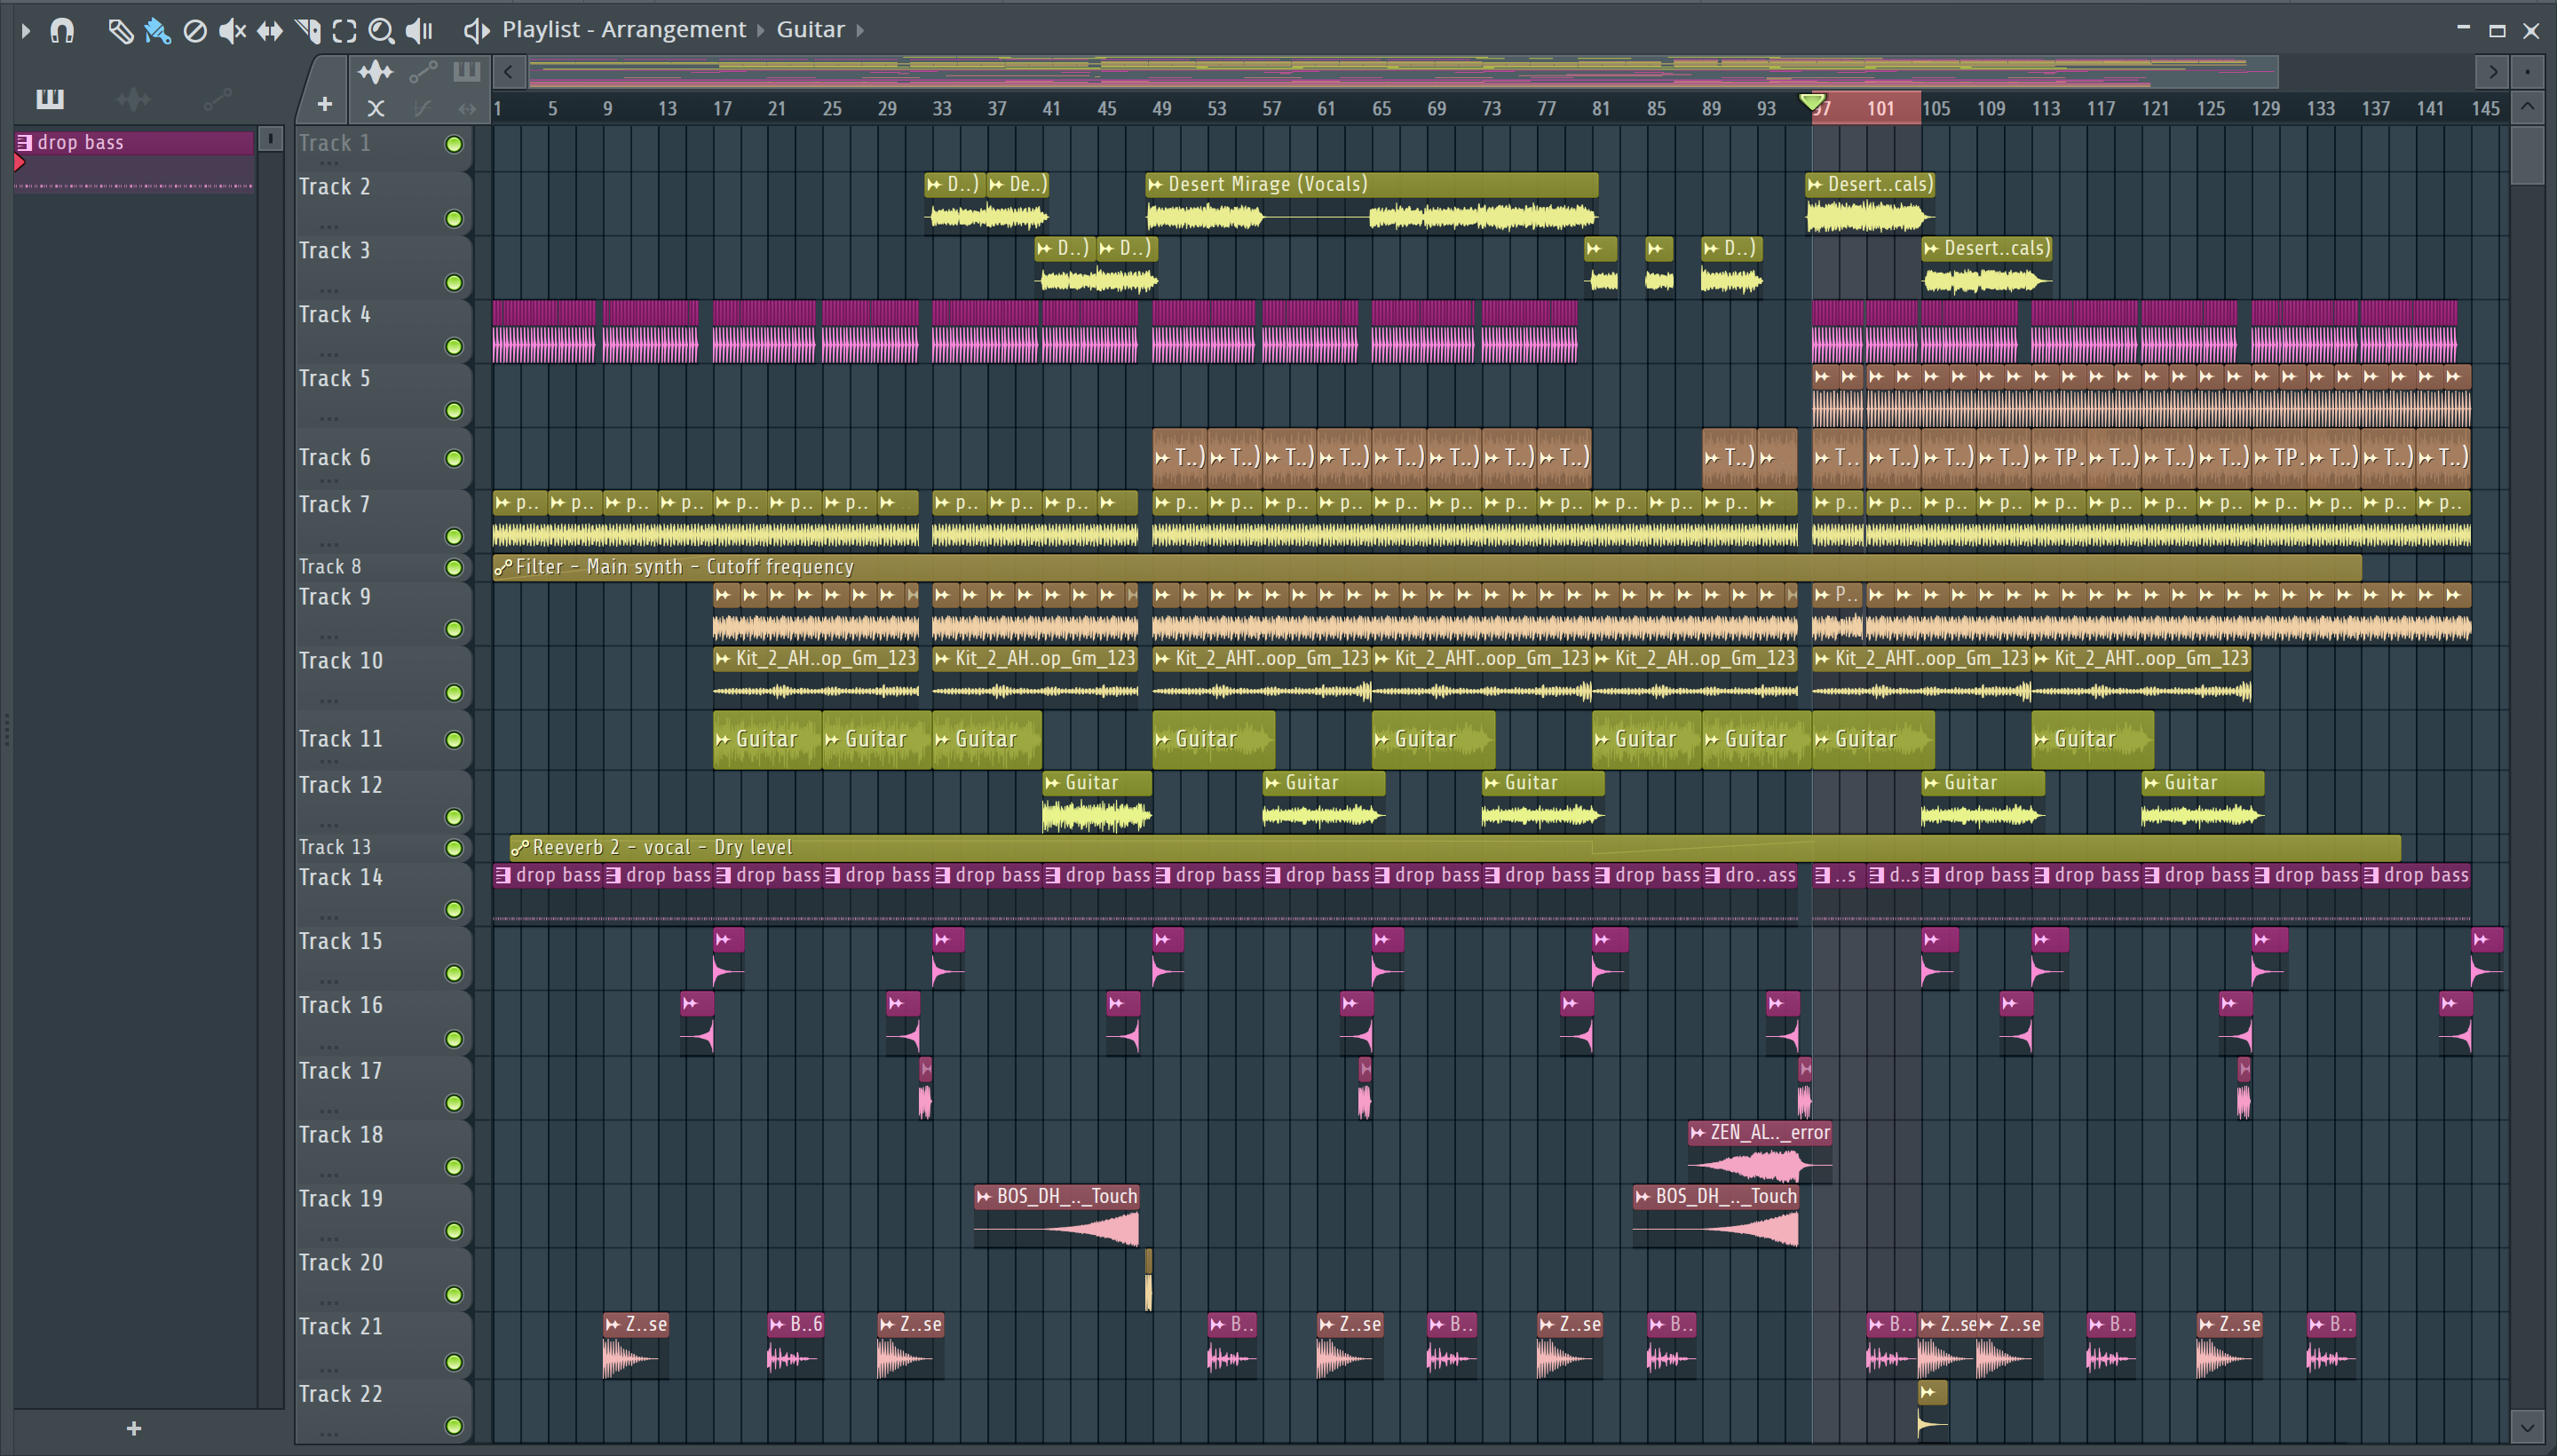Show automation clips in picker panel
This screenshot has width=2557, height=1456.
click(217, 98)
